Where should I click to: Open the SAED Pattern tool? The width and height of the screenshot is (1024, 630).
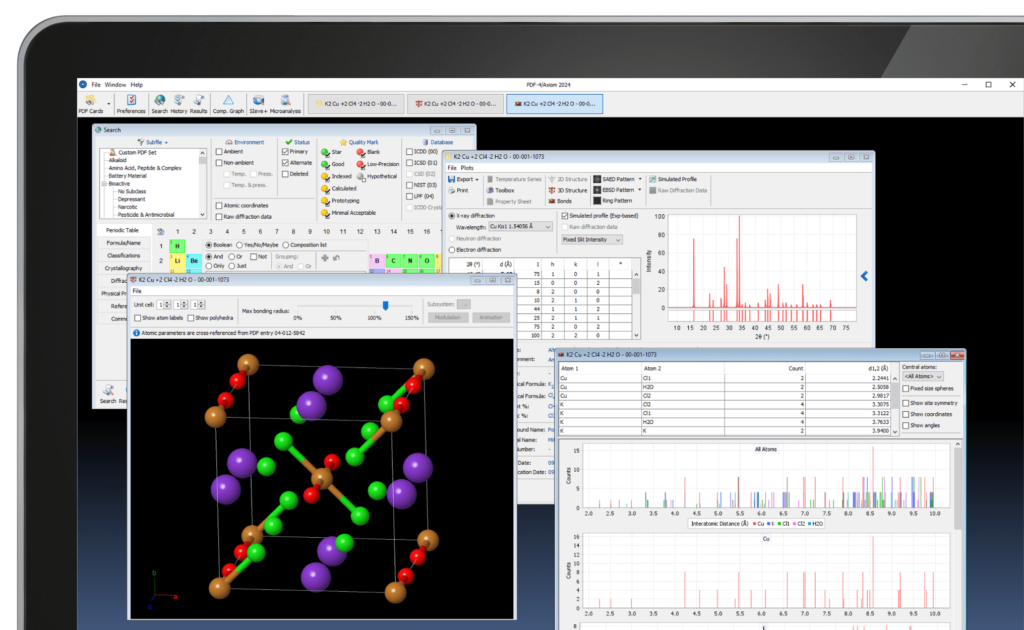click(614, 179)
